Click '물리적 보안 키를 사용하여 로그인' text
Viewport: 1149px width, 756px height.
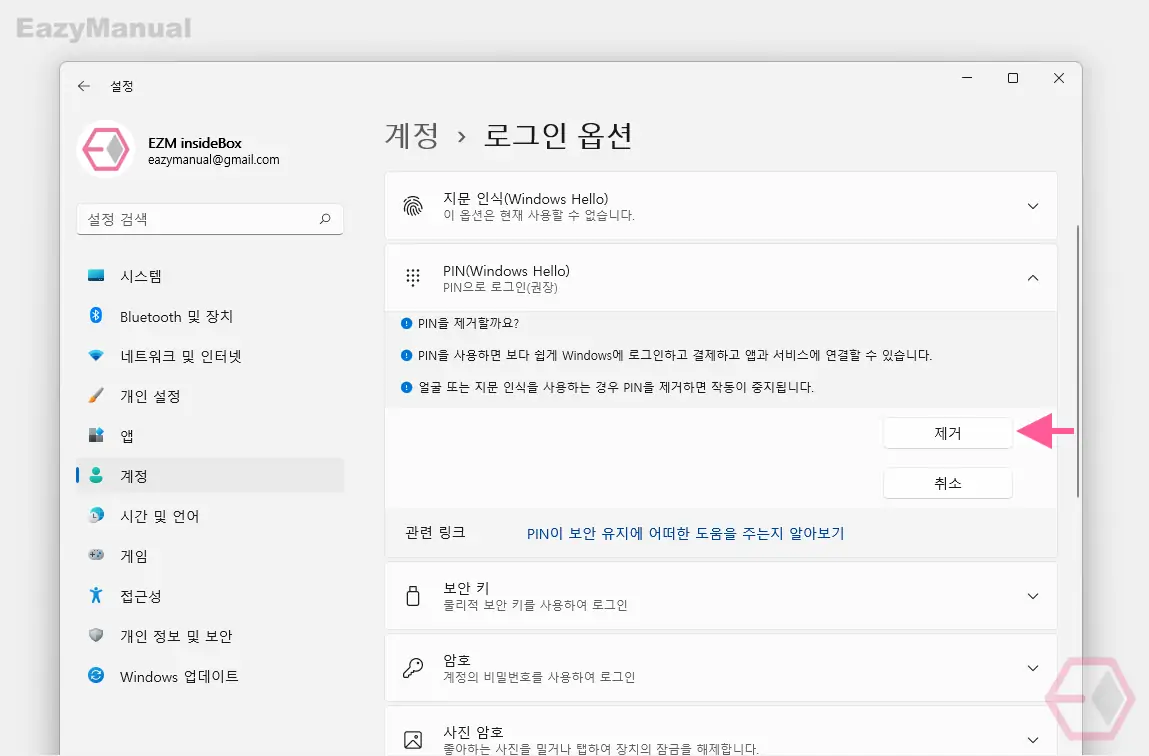coord(535,605)
